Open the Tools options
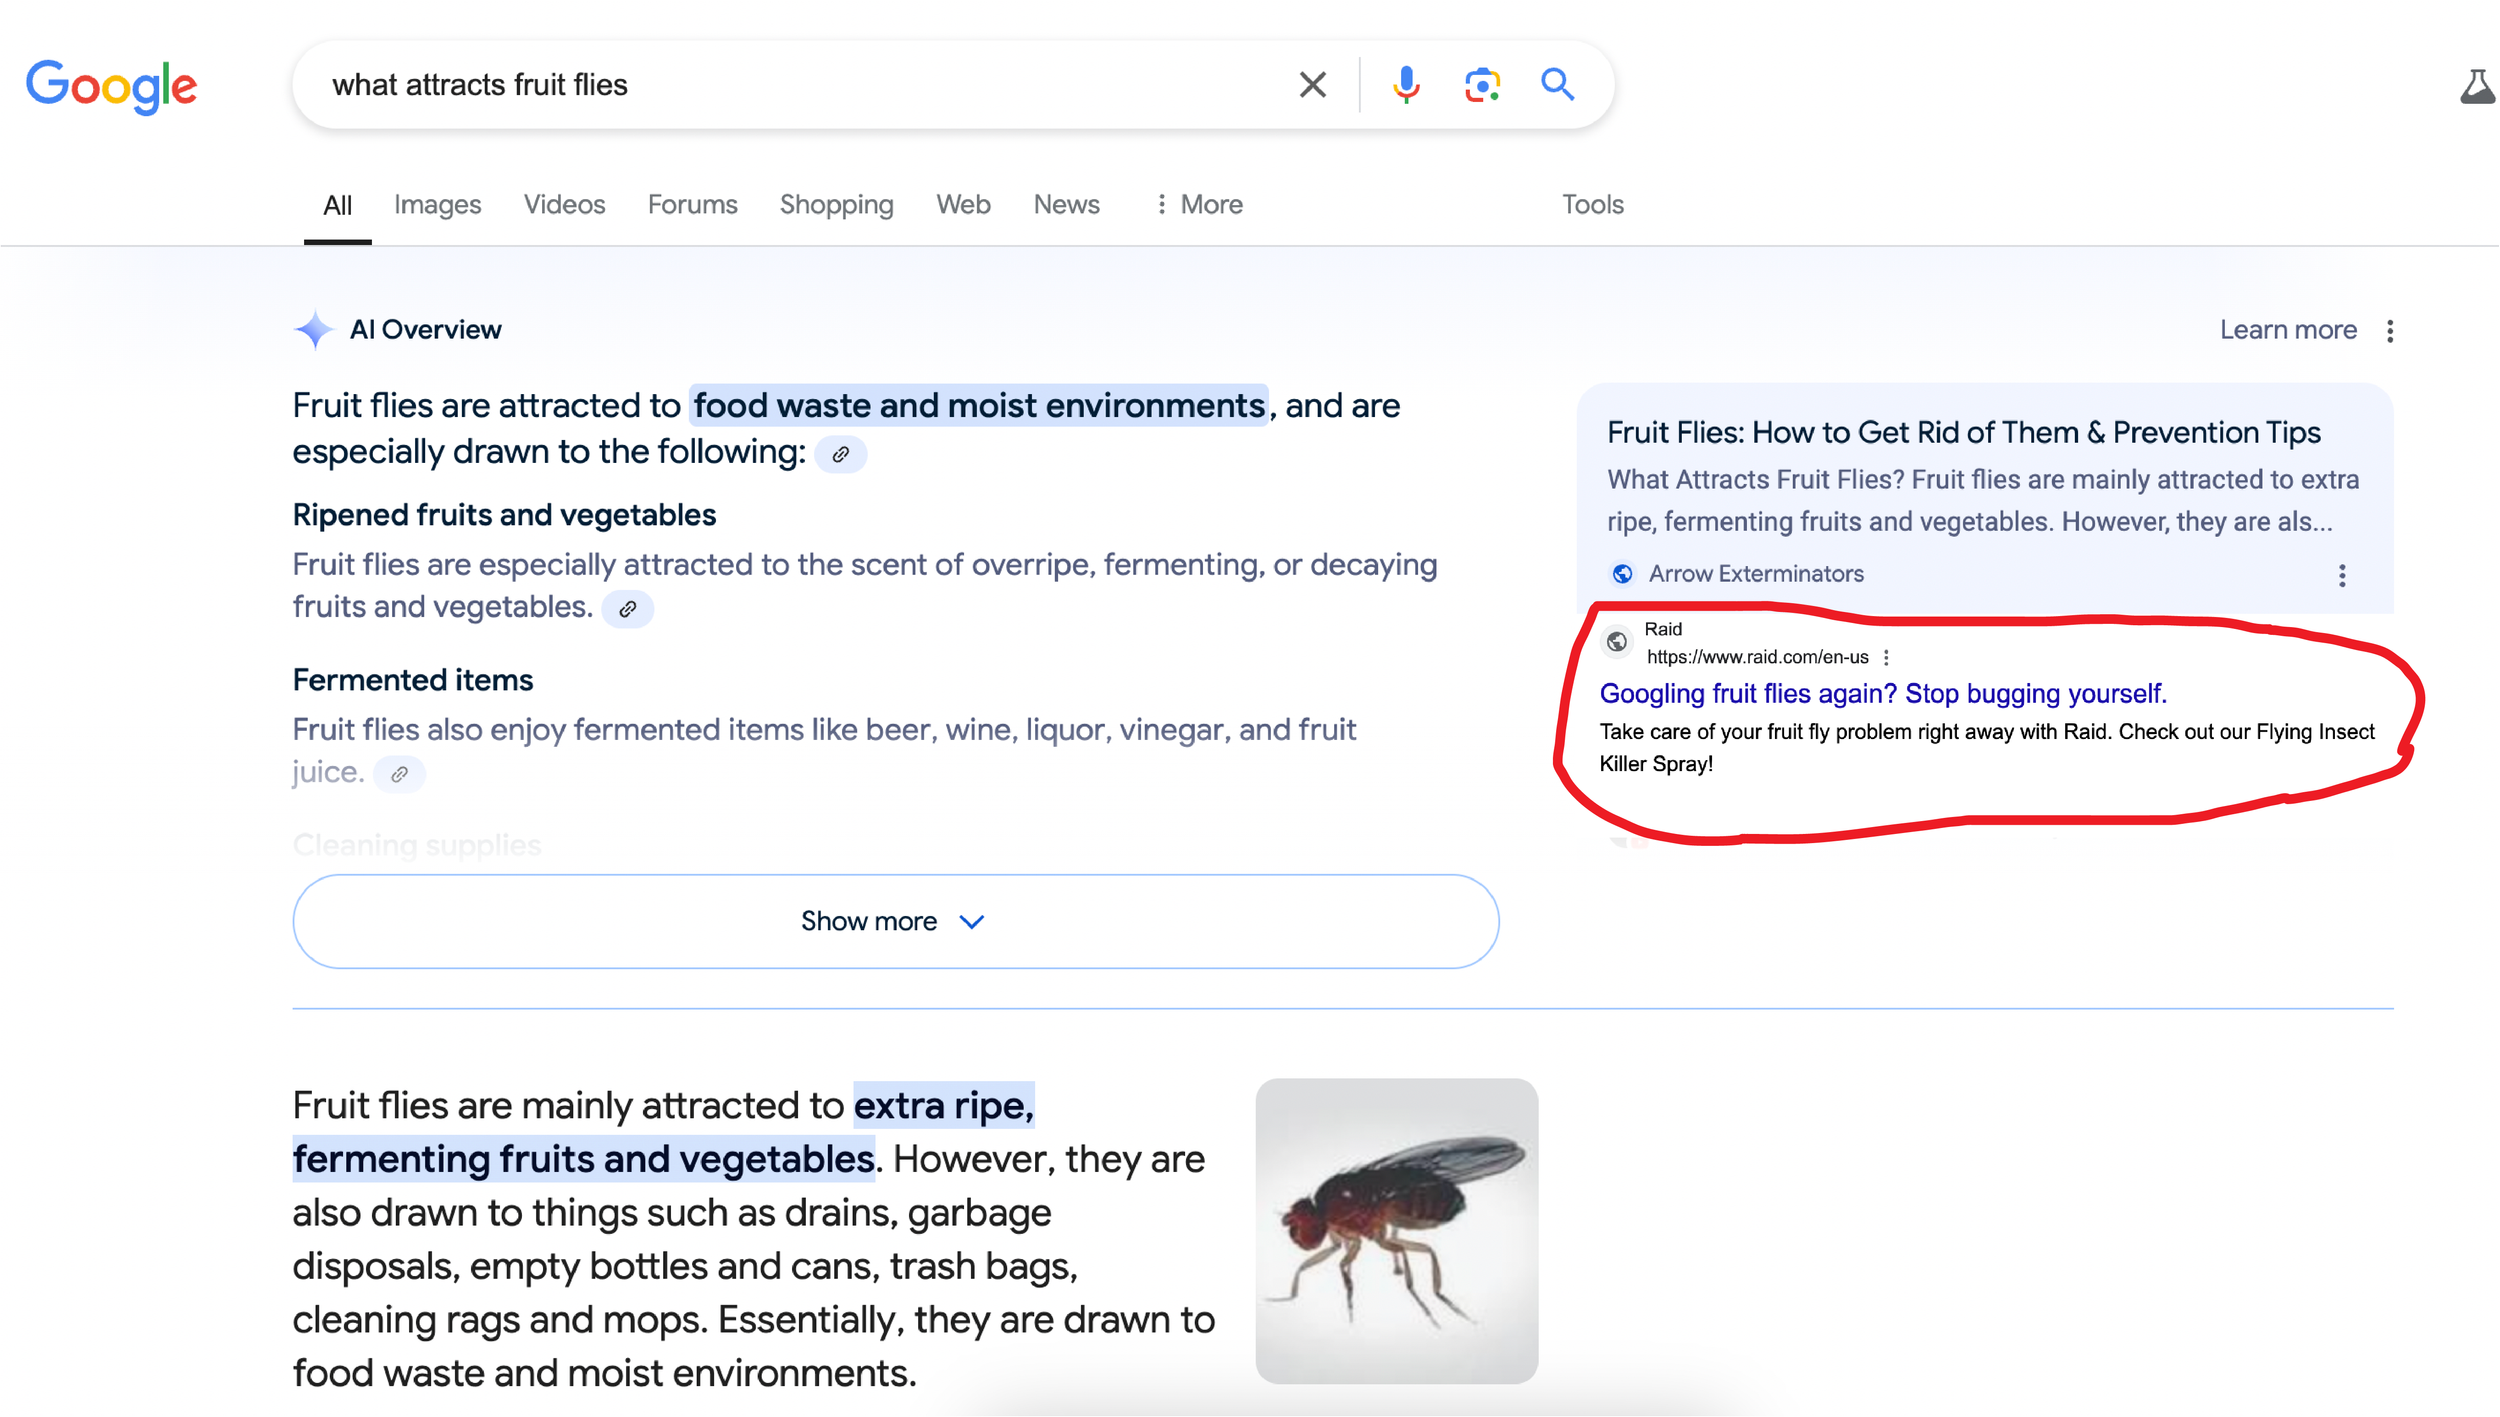Viewport: 2500px width, 1417px height. tap(1592, 205)
